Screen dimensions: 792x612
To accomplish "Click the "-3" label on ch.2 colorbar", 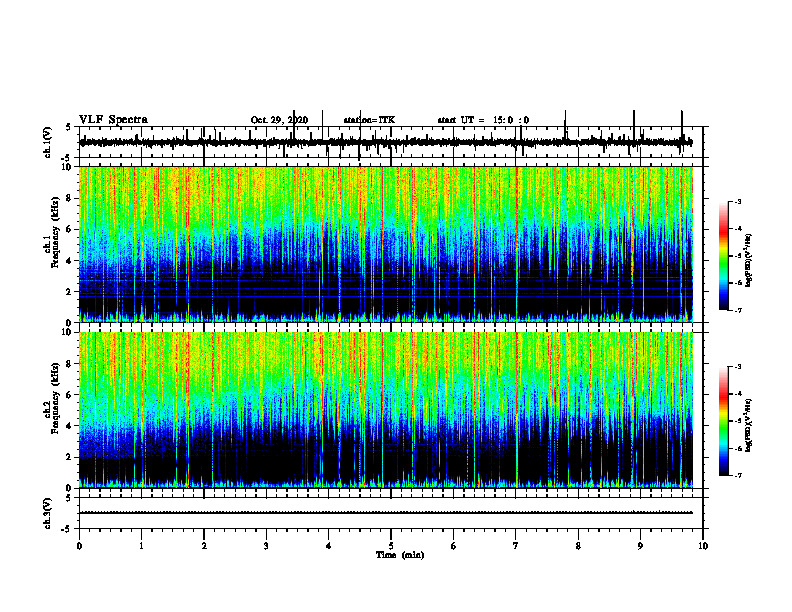I will coord(737,367).
